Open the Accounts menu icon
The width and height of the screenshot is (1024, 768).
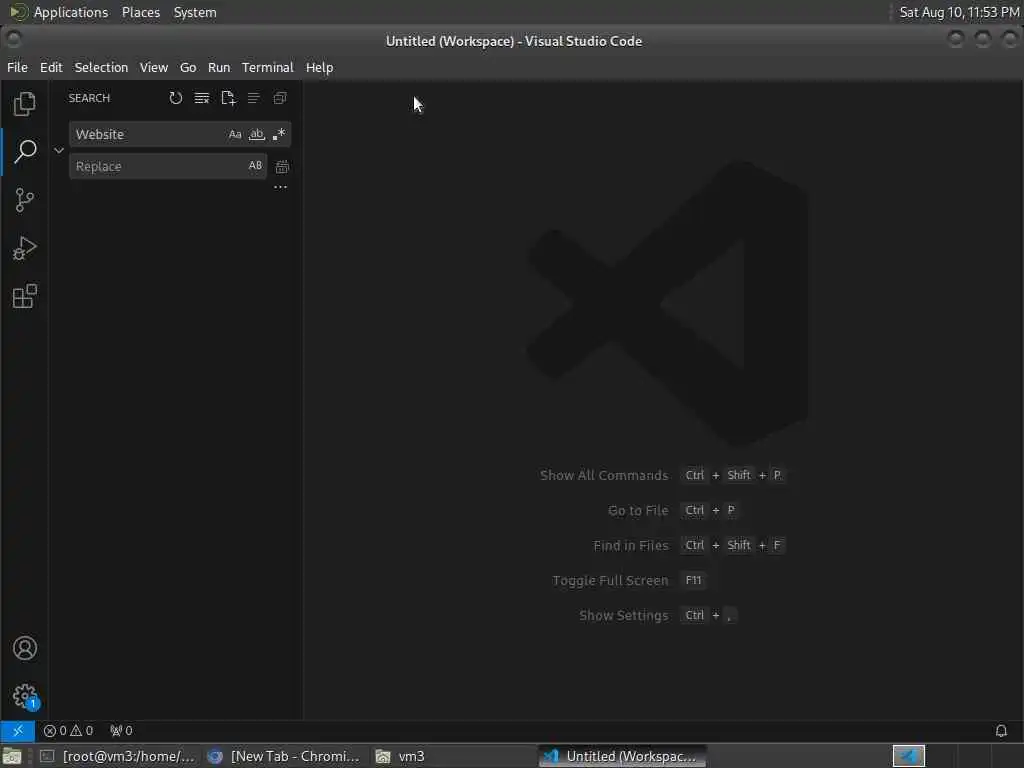point(24,648)
